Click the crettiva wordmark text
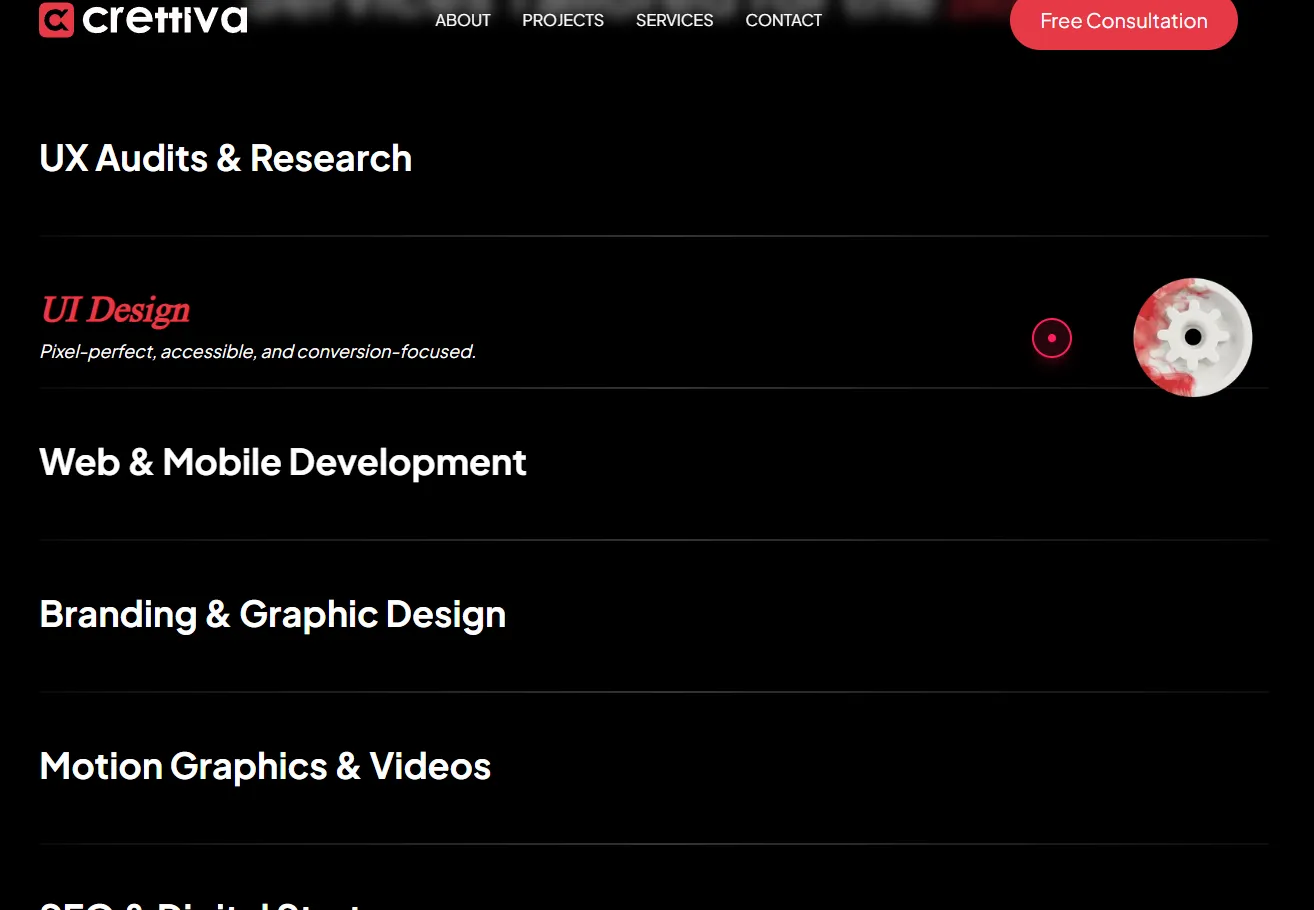 165,20
